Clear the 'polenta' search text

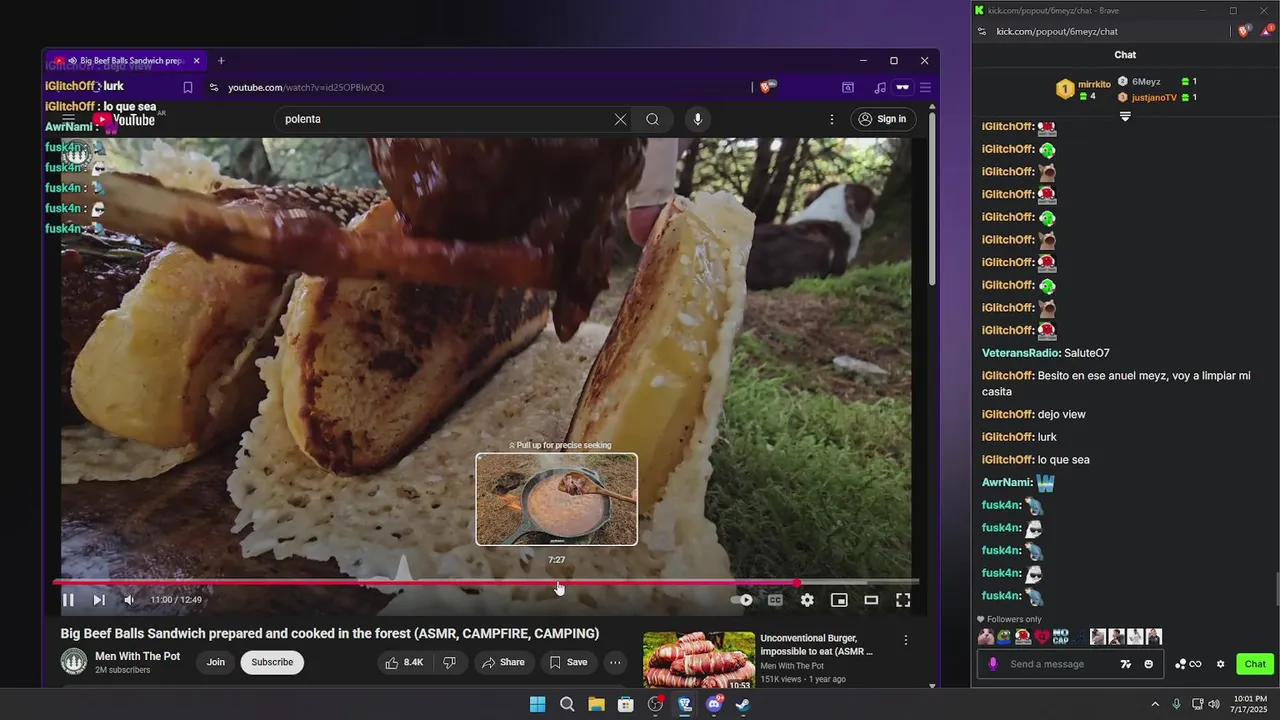point(620,119)
